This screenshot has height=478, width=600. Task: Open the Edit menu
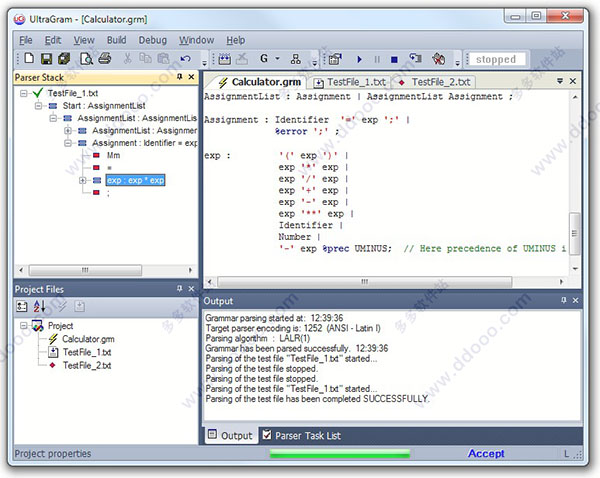point(53,40)
